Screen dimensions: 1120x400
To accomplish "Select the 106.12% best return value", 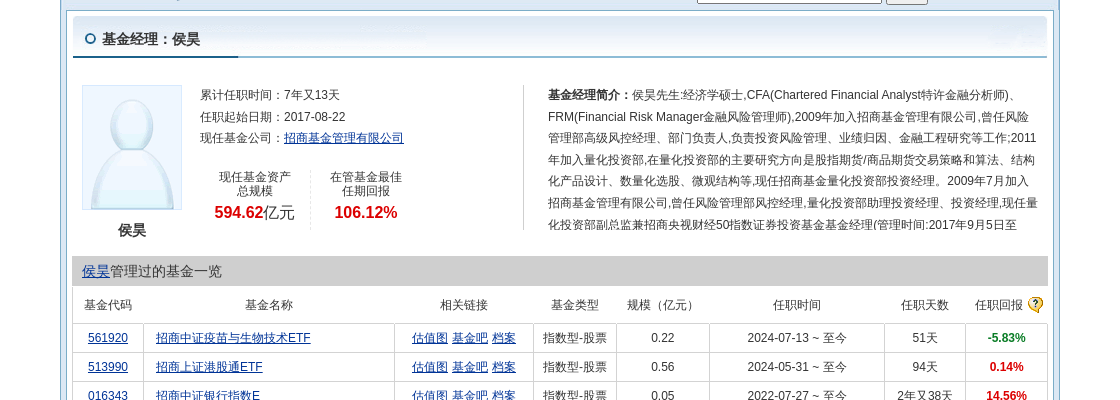I will pos(366,213).
